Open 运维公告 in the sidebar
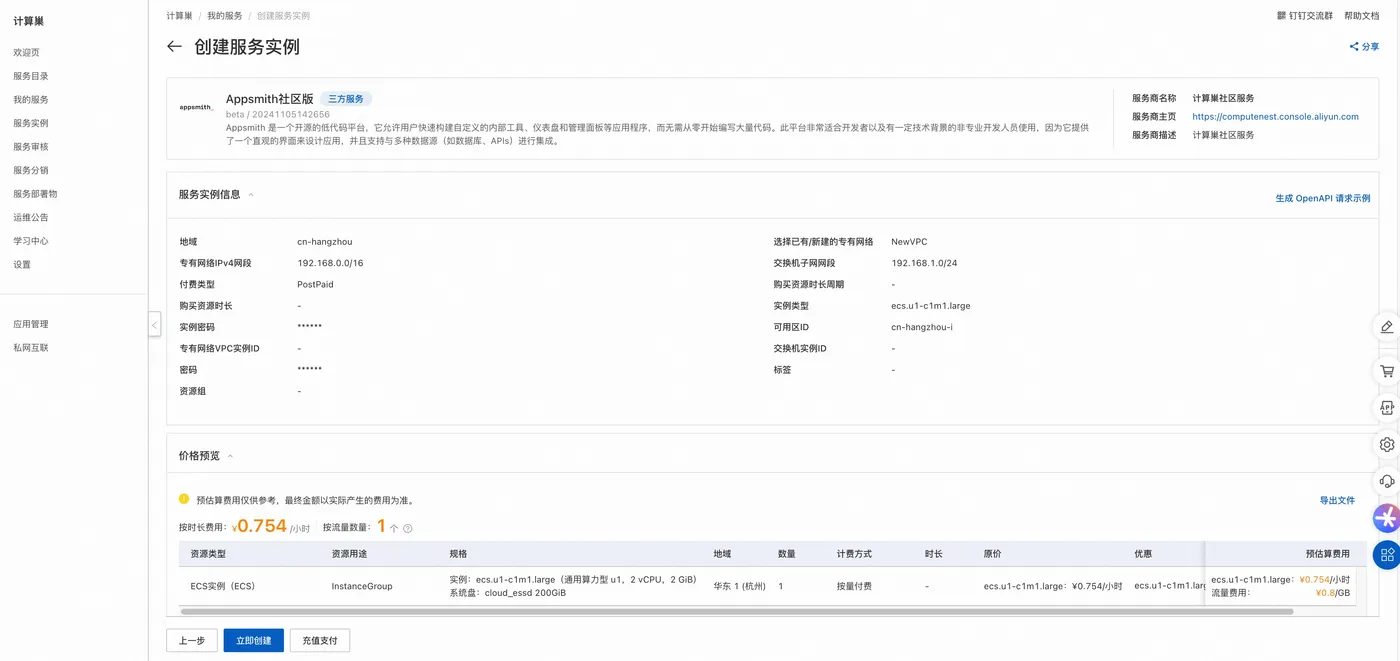 pyautogui.click(x=31, y=217)
